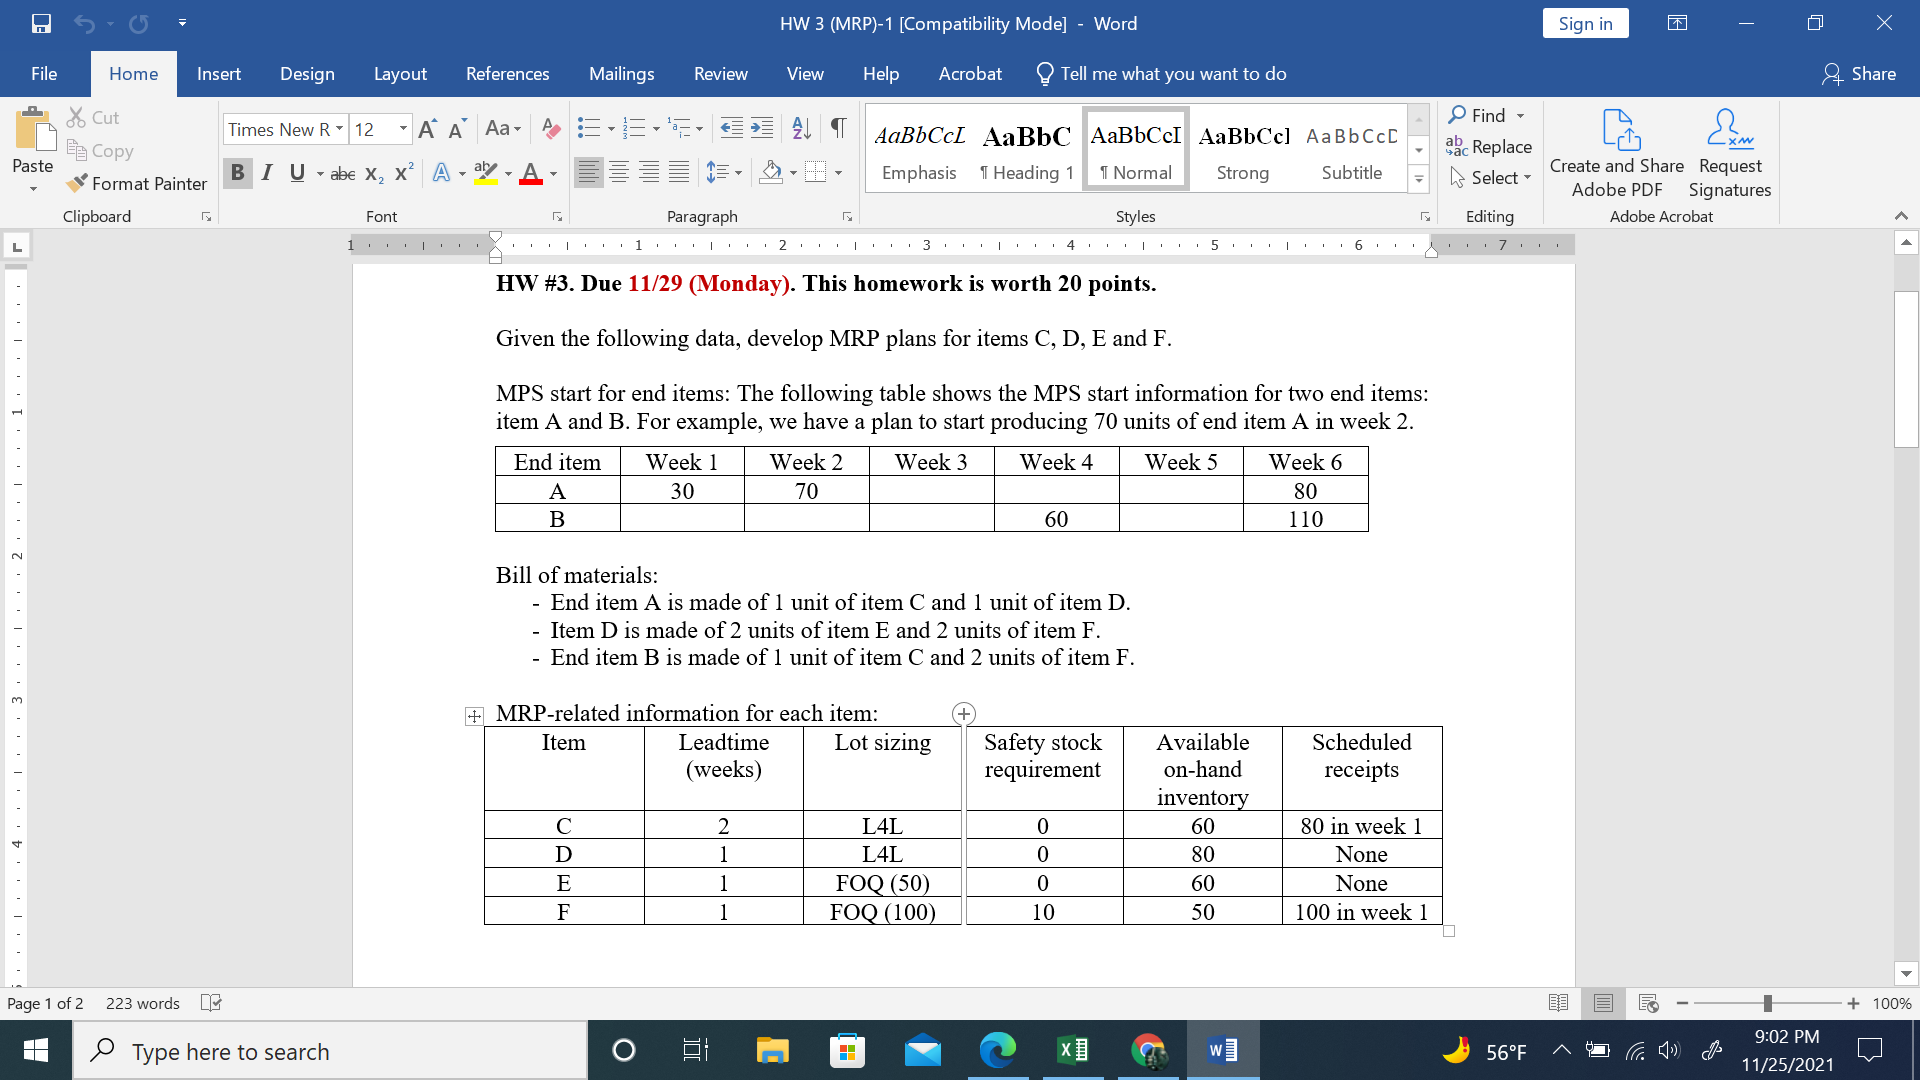Click the Text Highlight Color icon
Screen dimensions: 1920x1080
click(485, 172)
